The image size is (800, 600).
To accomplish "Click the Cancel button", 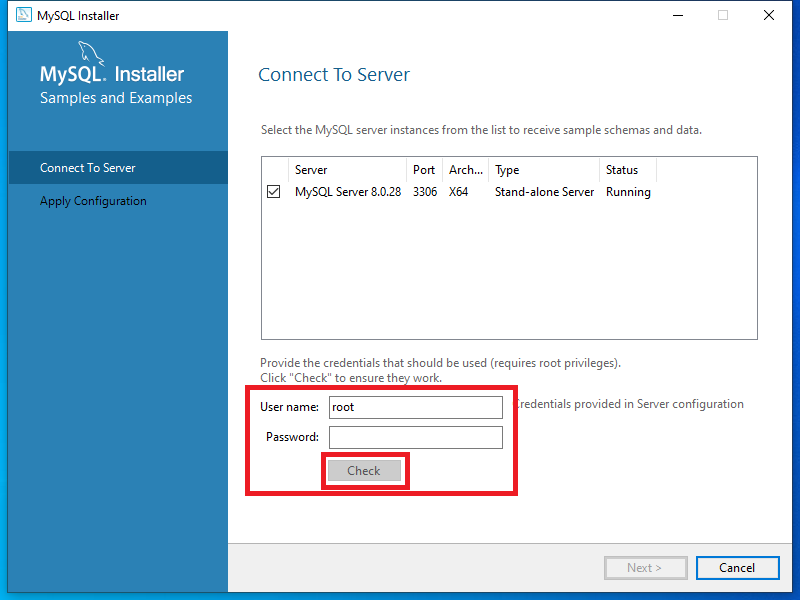I will (737, 568).
